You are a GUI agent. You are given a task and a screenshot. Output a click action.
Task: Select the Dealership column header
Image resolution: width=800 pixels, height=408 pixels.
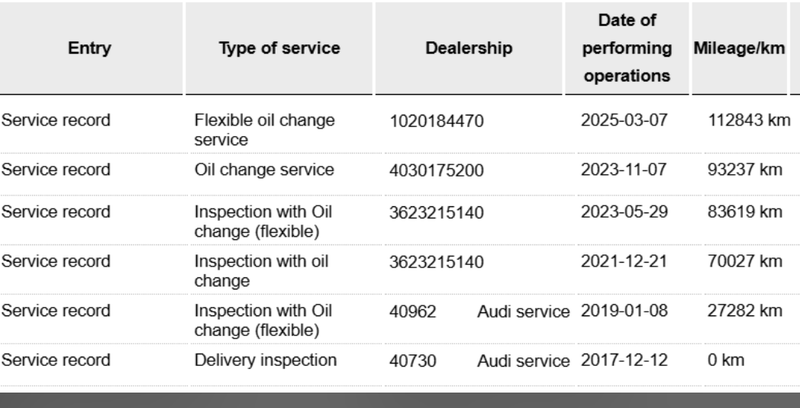coord(468,48)
